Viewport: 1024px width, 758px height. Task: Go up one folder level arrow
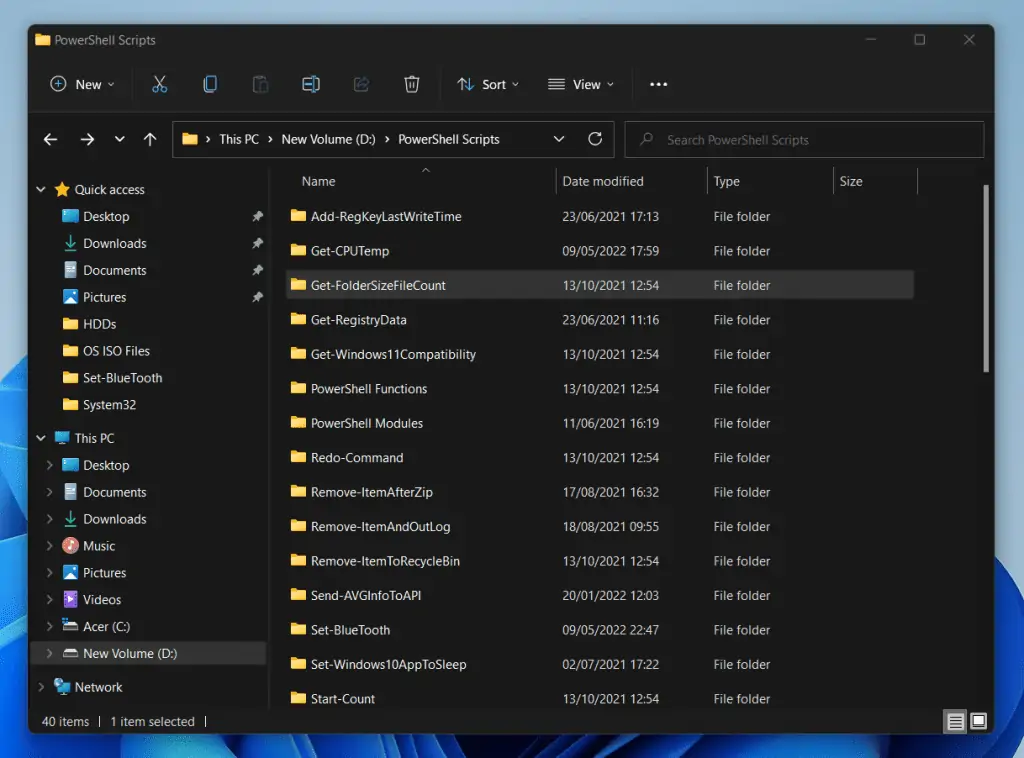(x=150, y=139)
